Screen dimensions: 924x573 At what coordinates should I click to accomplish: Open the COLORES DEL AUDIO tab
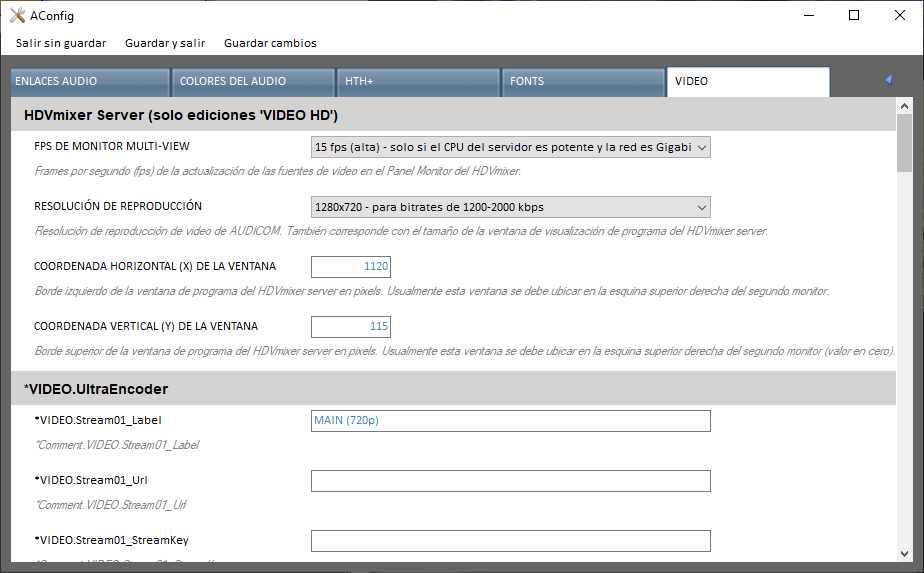[x=253, y=81]
